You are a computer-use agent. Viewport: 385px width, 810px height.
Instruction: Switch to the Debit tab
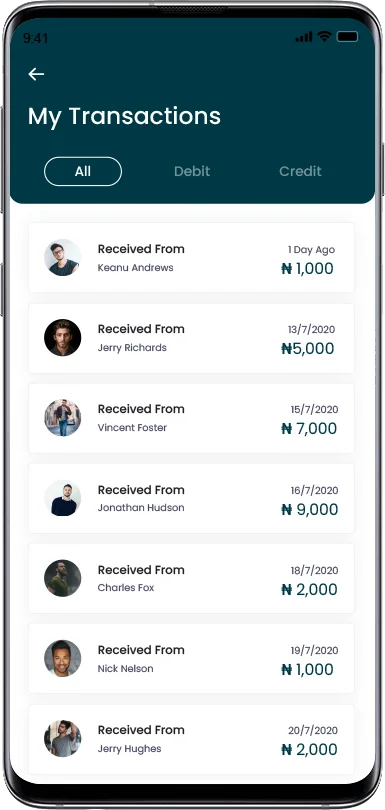(192, 172)
